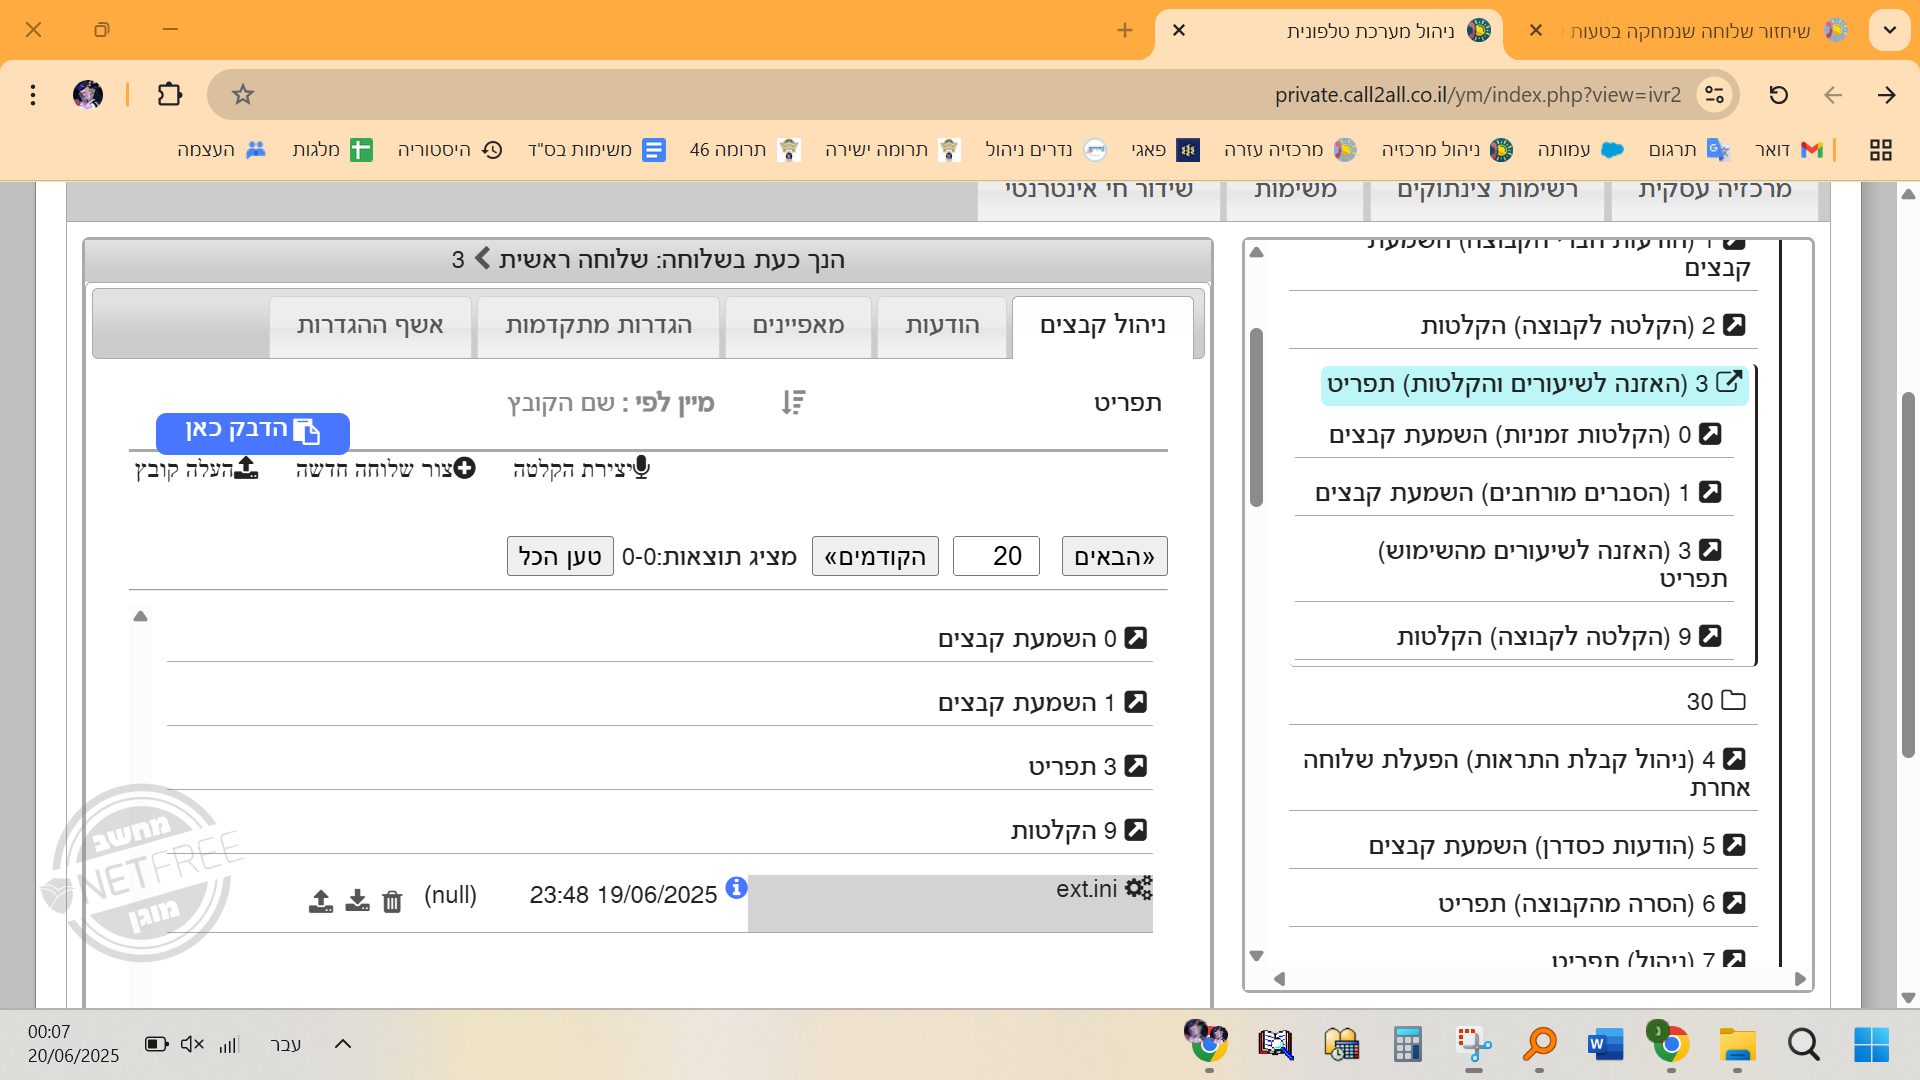This screenshot has width=1920, height=1080.
Task: Open the Windows Start menu
Action: click(x=1871, y=1045)
